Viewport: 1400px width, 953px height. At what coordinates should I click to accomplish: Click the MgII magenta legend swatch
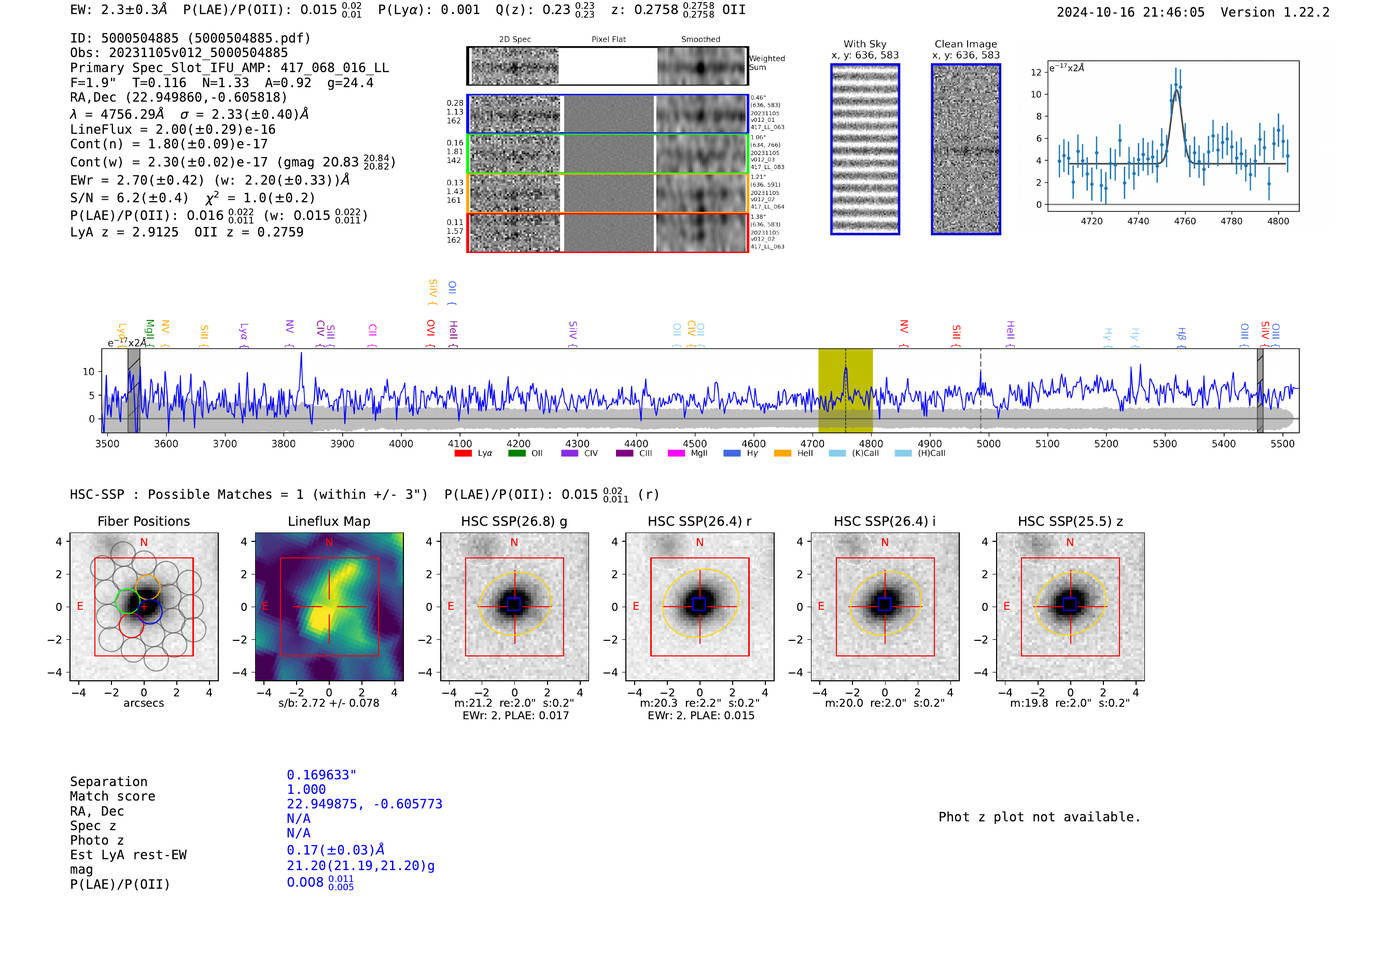pos(677,453)
